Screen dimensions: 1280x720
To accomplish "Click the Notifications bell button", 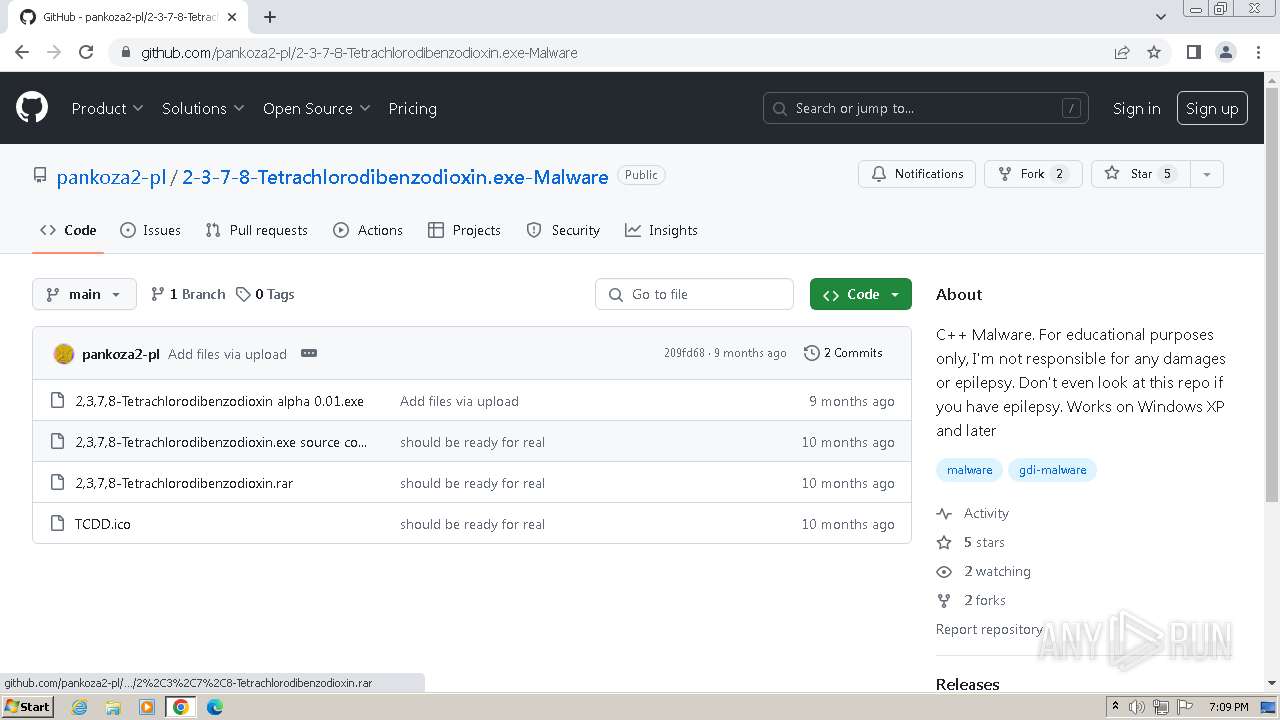I will (917, 174).
